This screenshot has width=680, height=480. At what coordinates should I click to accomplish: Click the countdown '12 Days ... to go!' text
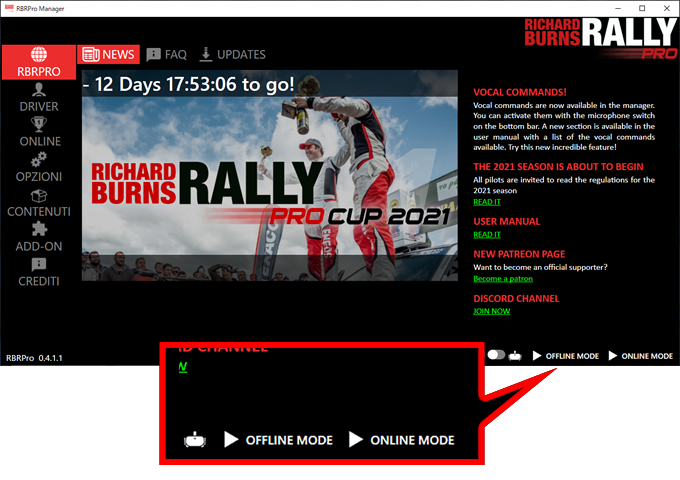pos(189,84)
